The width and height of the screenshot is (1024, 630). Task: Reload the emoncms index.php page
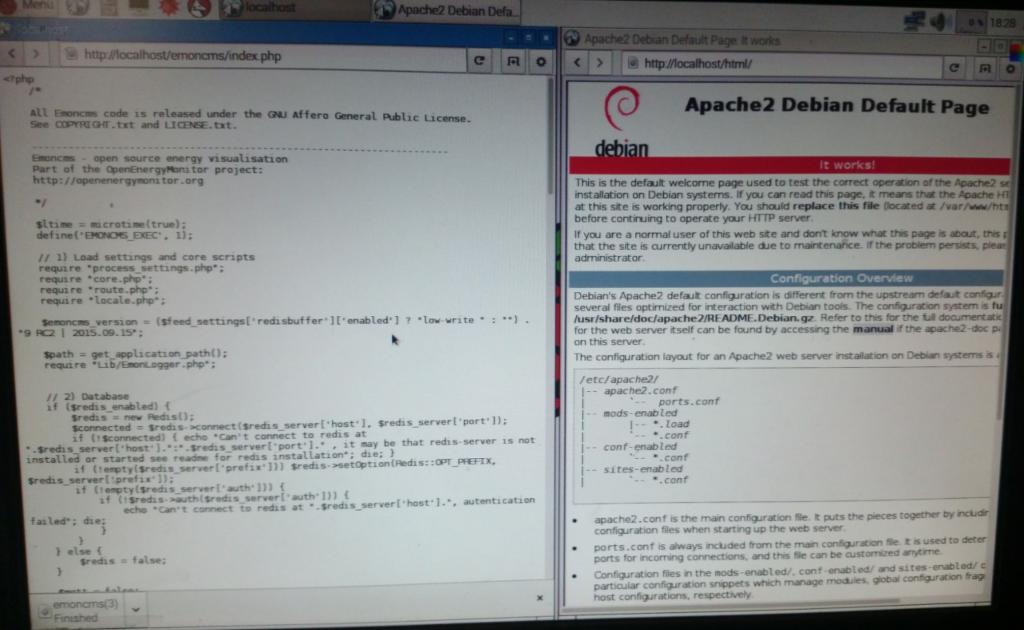[479, 61]
